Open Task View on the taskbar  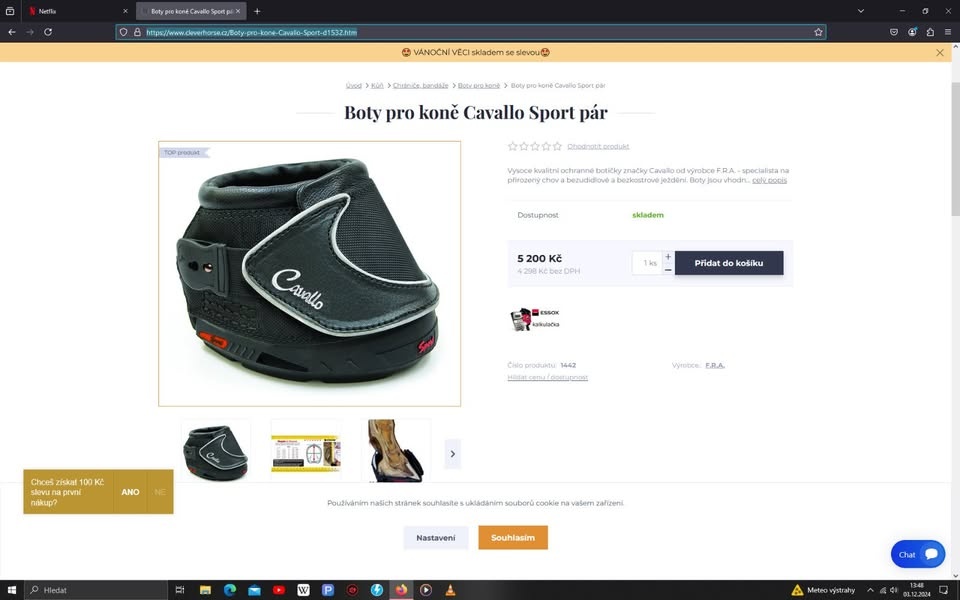click(x=179, y=590)
